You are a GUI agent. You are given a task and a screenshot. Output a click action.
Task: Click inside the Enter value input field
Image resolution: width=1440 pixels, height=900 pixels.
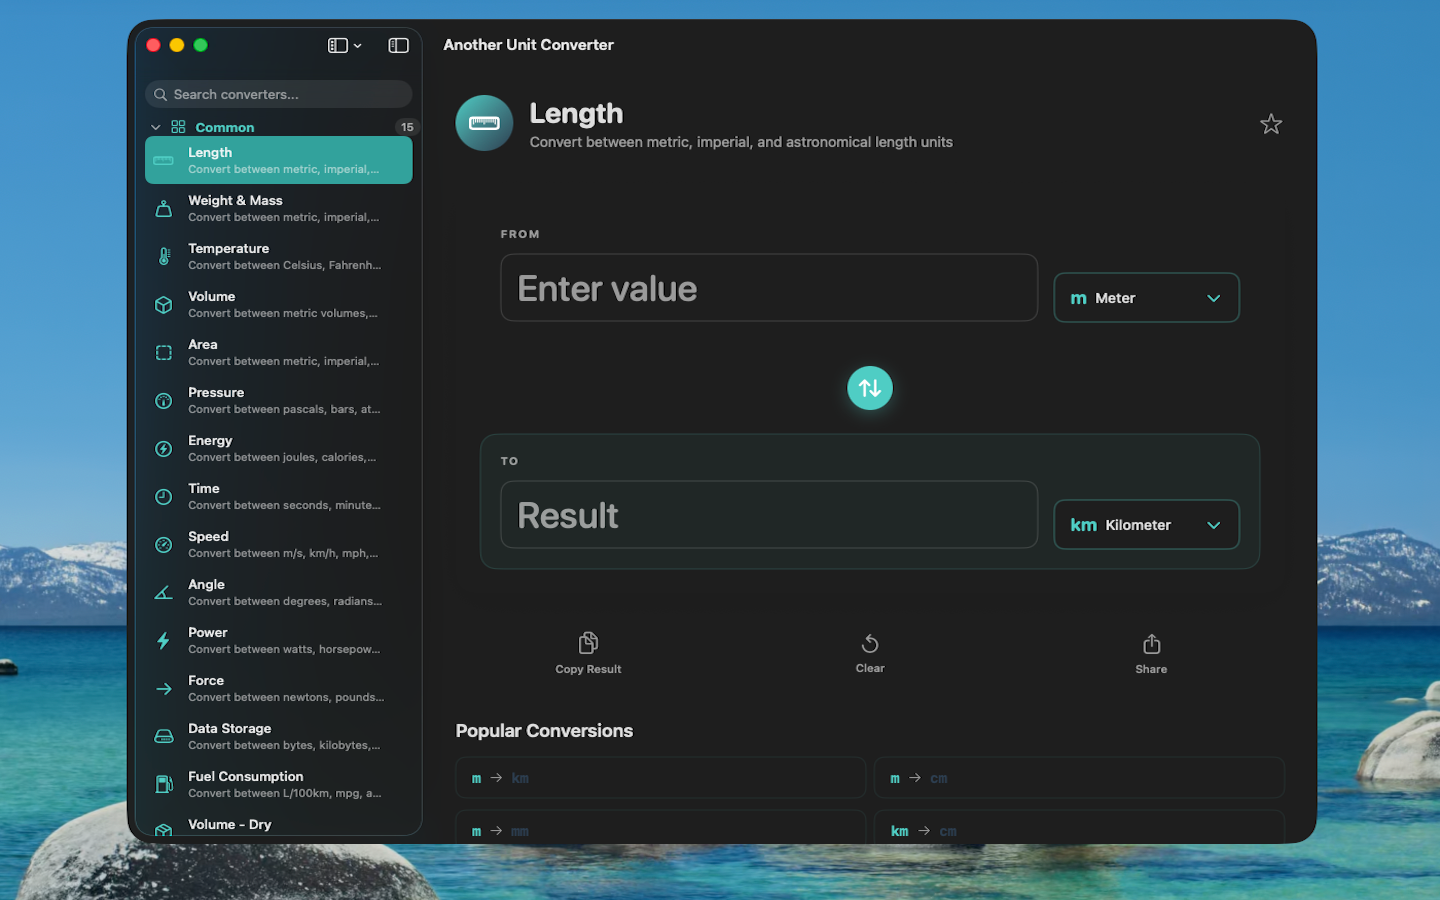[768, 288]
